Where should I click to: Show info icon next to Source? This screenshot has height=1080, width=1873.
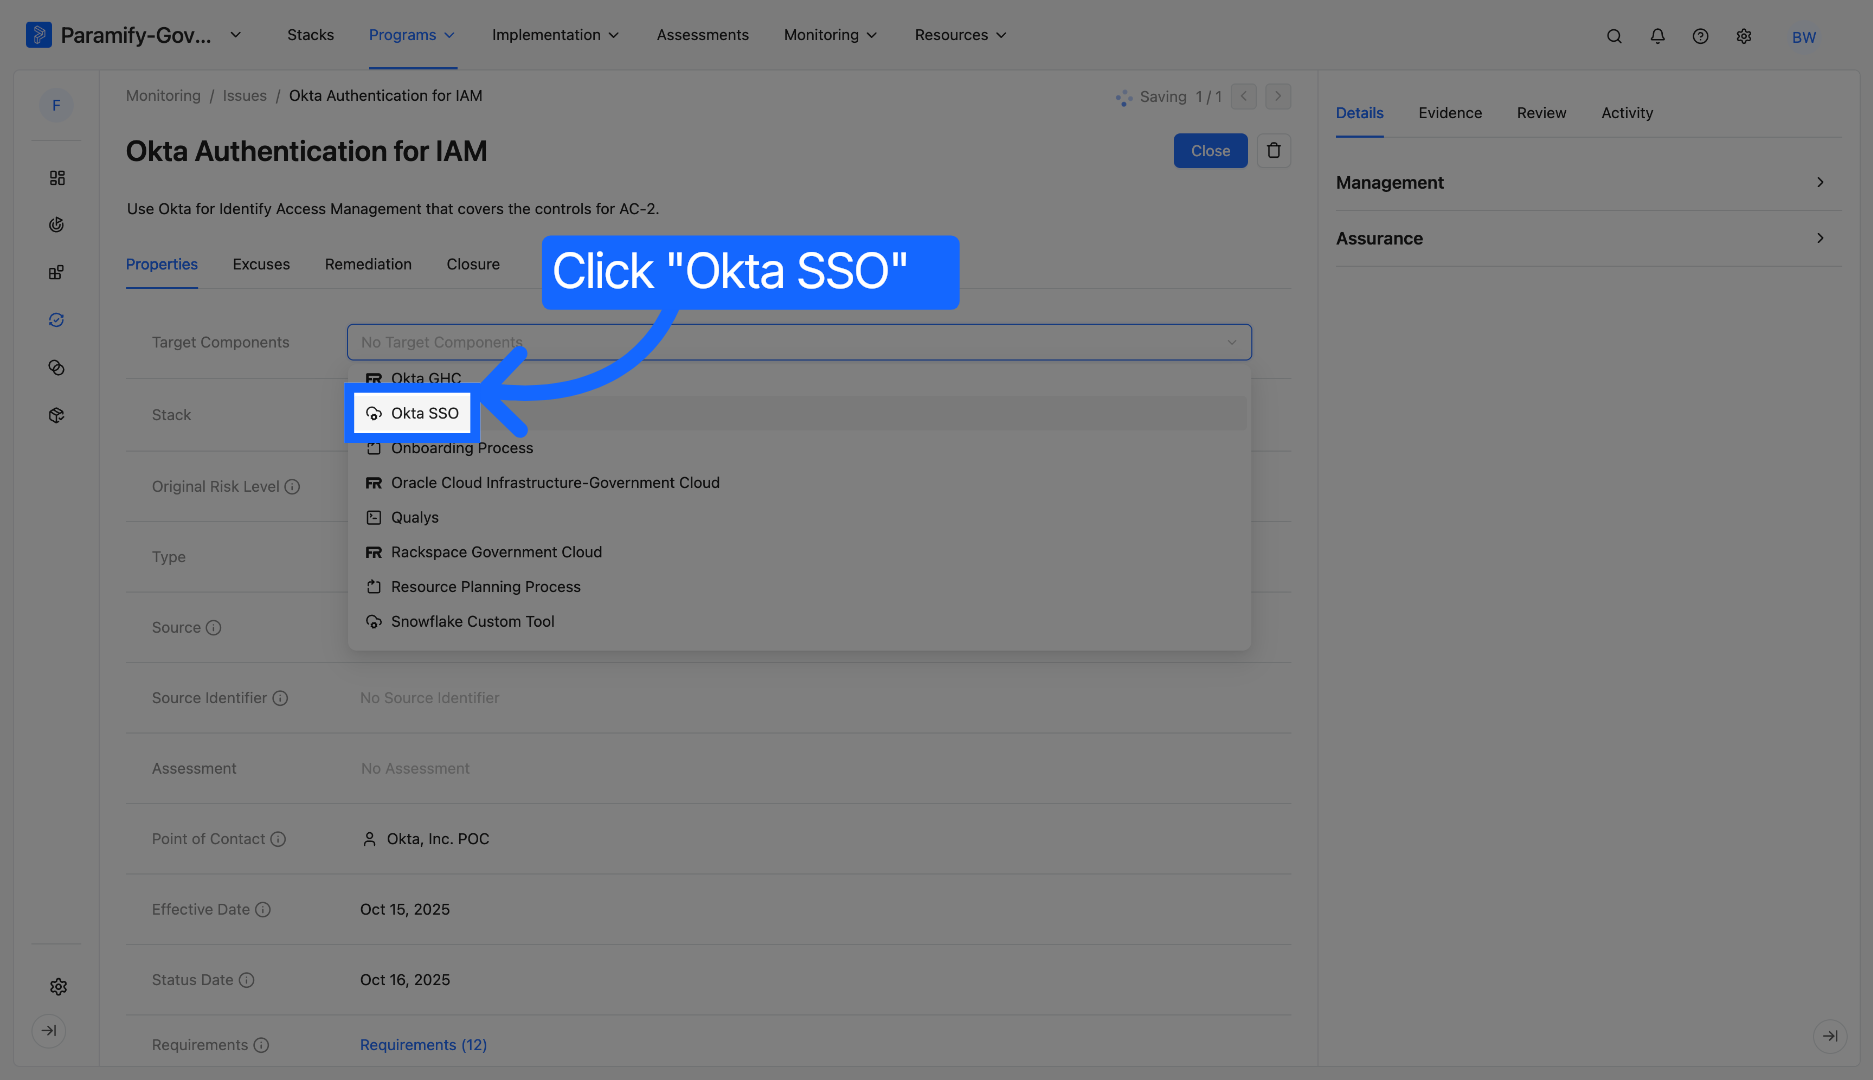coord(213,628)
